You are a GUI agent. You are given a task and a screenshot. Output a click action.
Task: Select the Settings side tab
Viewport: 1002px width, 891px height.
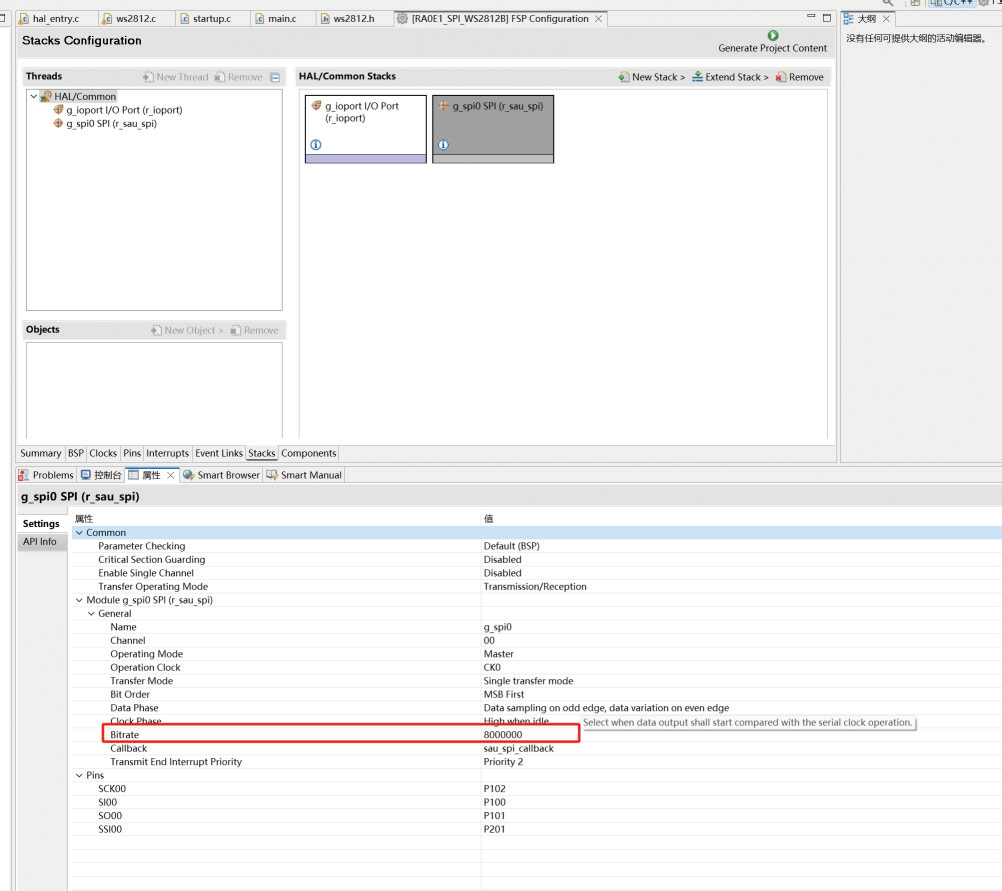pyautogui.click(x=41, y=523)
